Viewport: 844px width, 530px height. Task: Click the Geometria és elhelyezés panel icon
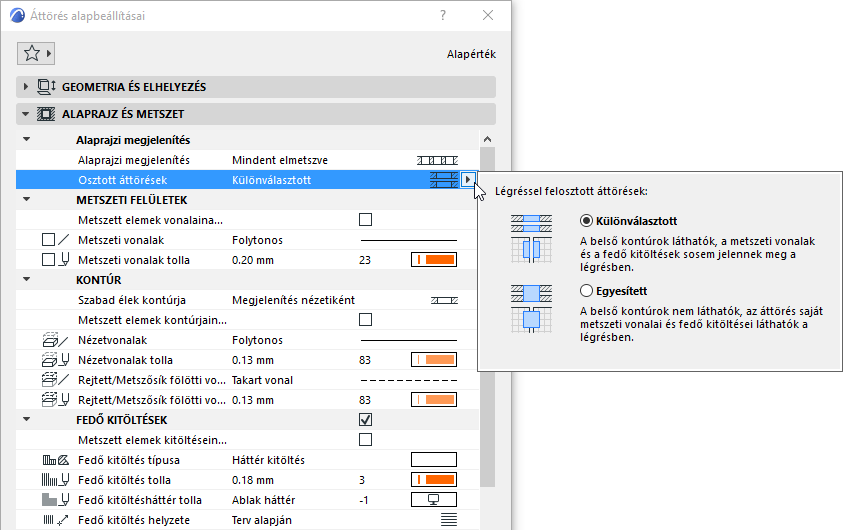[x=46, y=87]
